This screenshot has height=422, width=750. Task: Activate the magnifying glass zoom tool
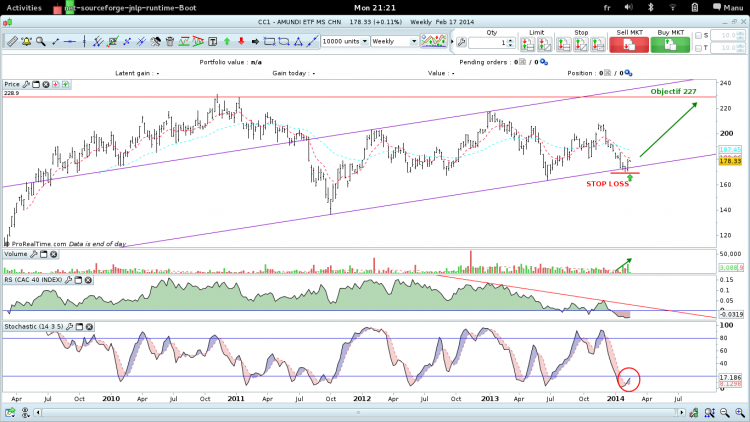coord(41,42)
